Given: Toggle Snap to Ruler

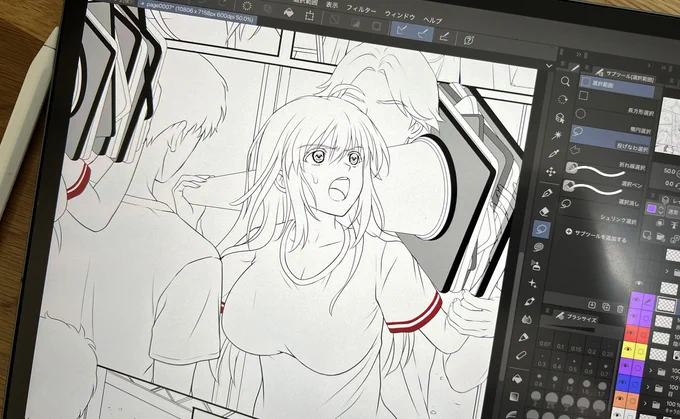Looking at the screenshot, I should (402, 30).
